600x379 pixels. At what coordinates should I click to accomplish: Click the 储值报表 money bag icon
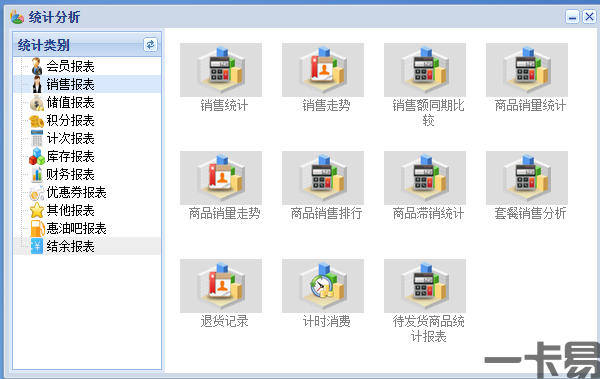click(x=37, y=102)
